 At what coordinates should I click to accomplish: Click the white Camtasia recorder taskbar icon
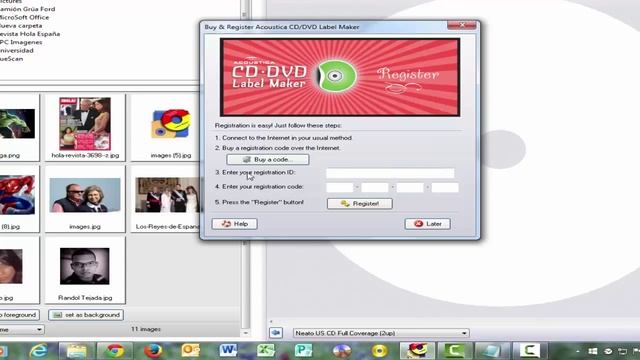point(529,351)
